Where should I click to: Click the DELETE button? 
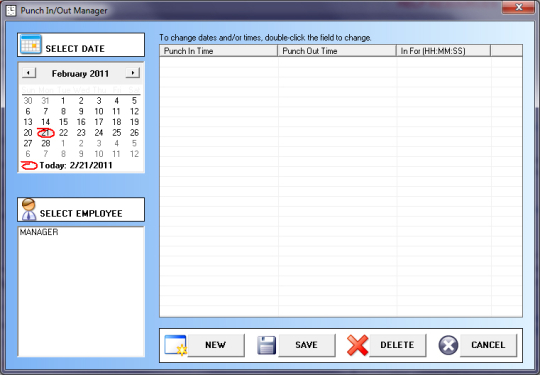coord(397,345)
